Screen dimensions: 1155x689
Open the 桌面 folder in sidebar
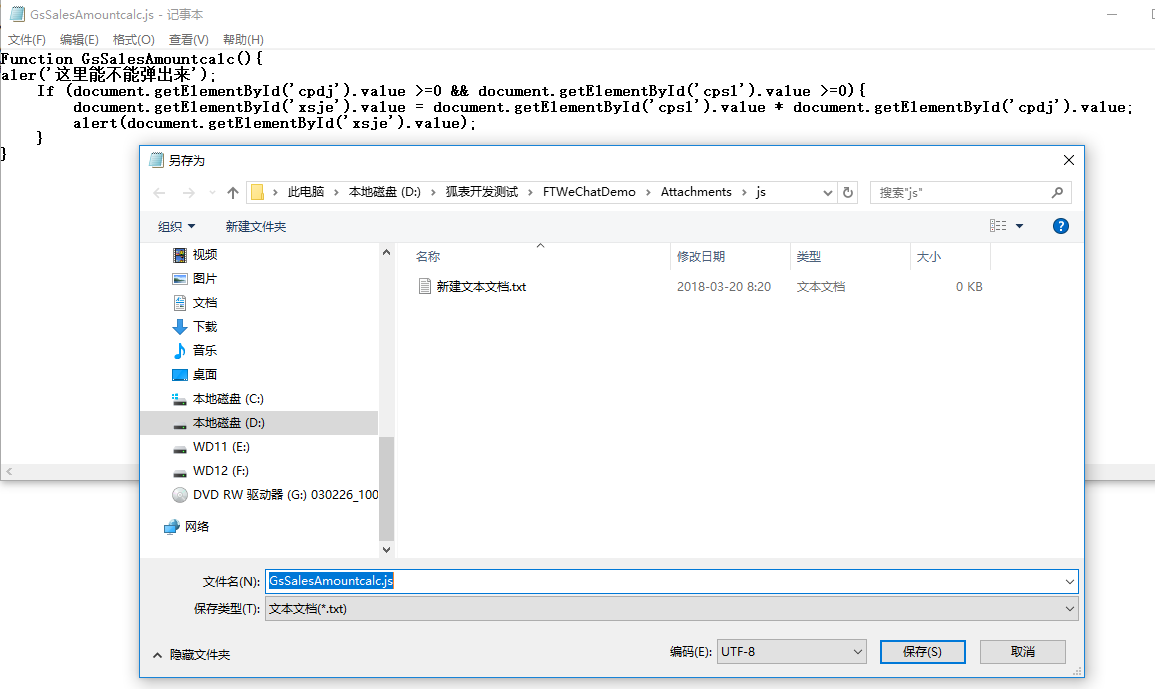pyautogui.click(x=204, y=375)
